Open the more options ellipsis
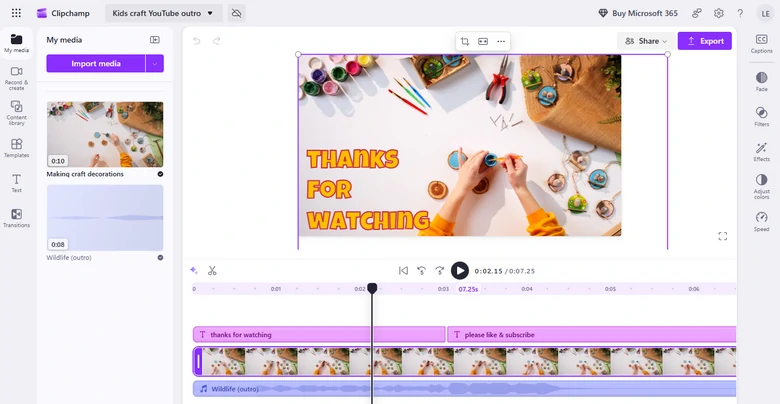Image resolution: width=780 pixels, height=404 pixels. click(x=501, y=41)
